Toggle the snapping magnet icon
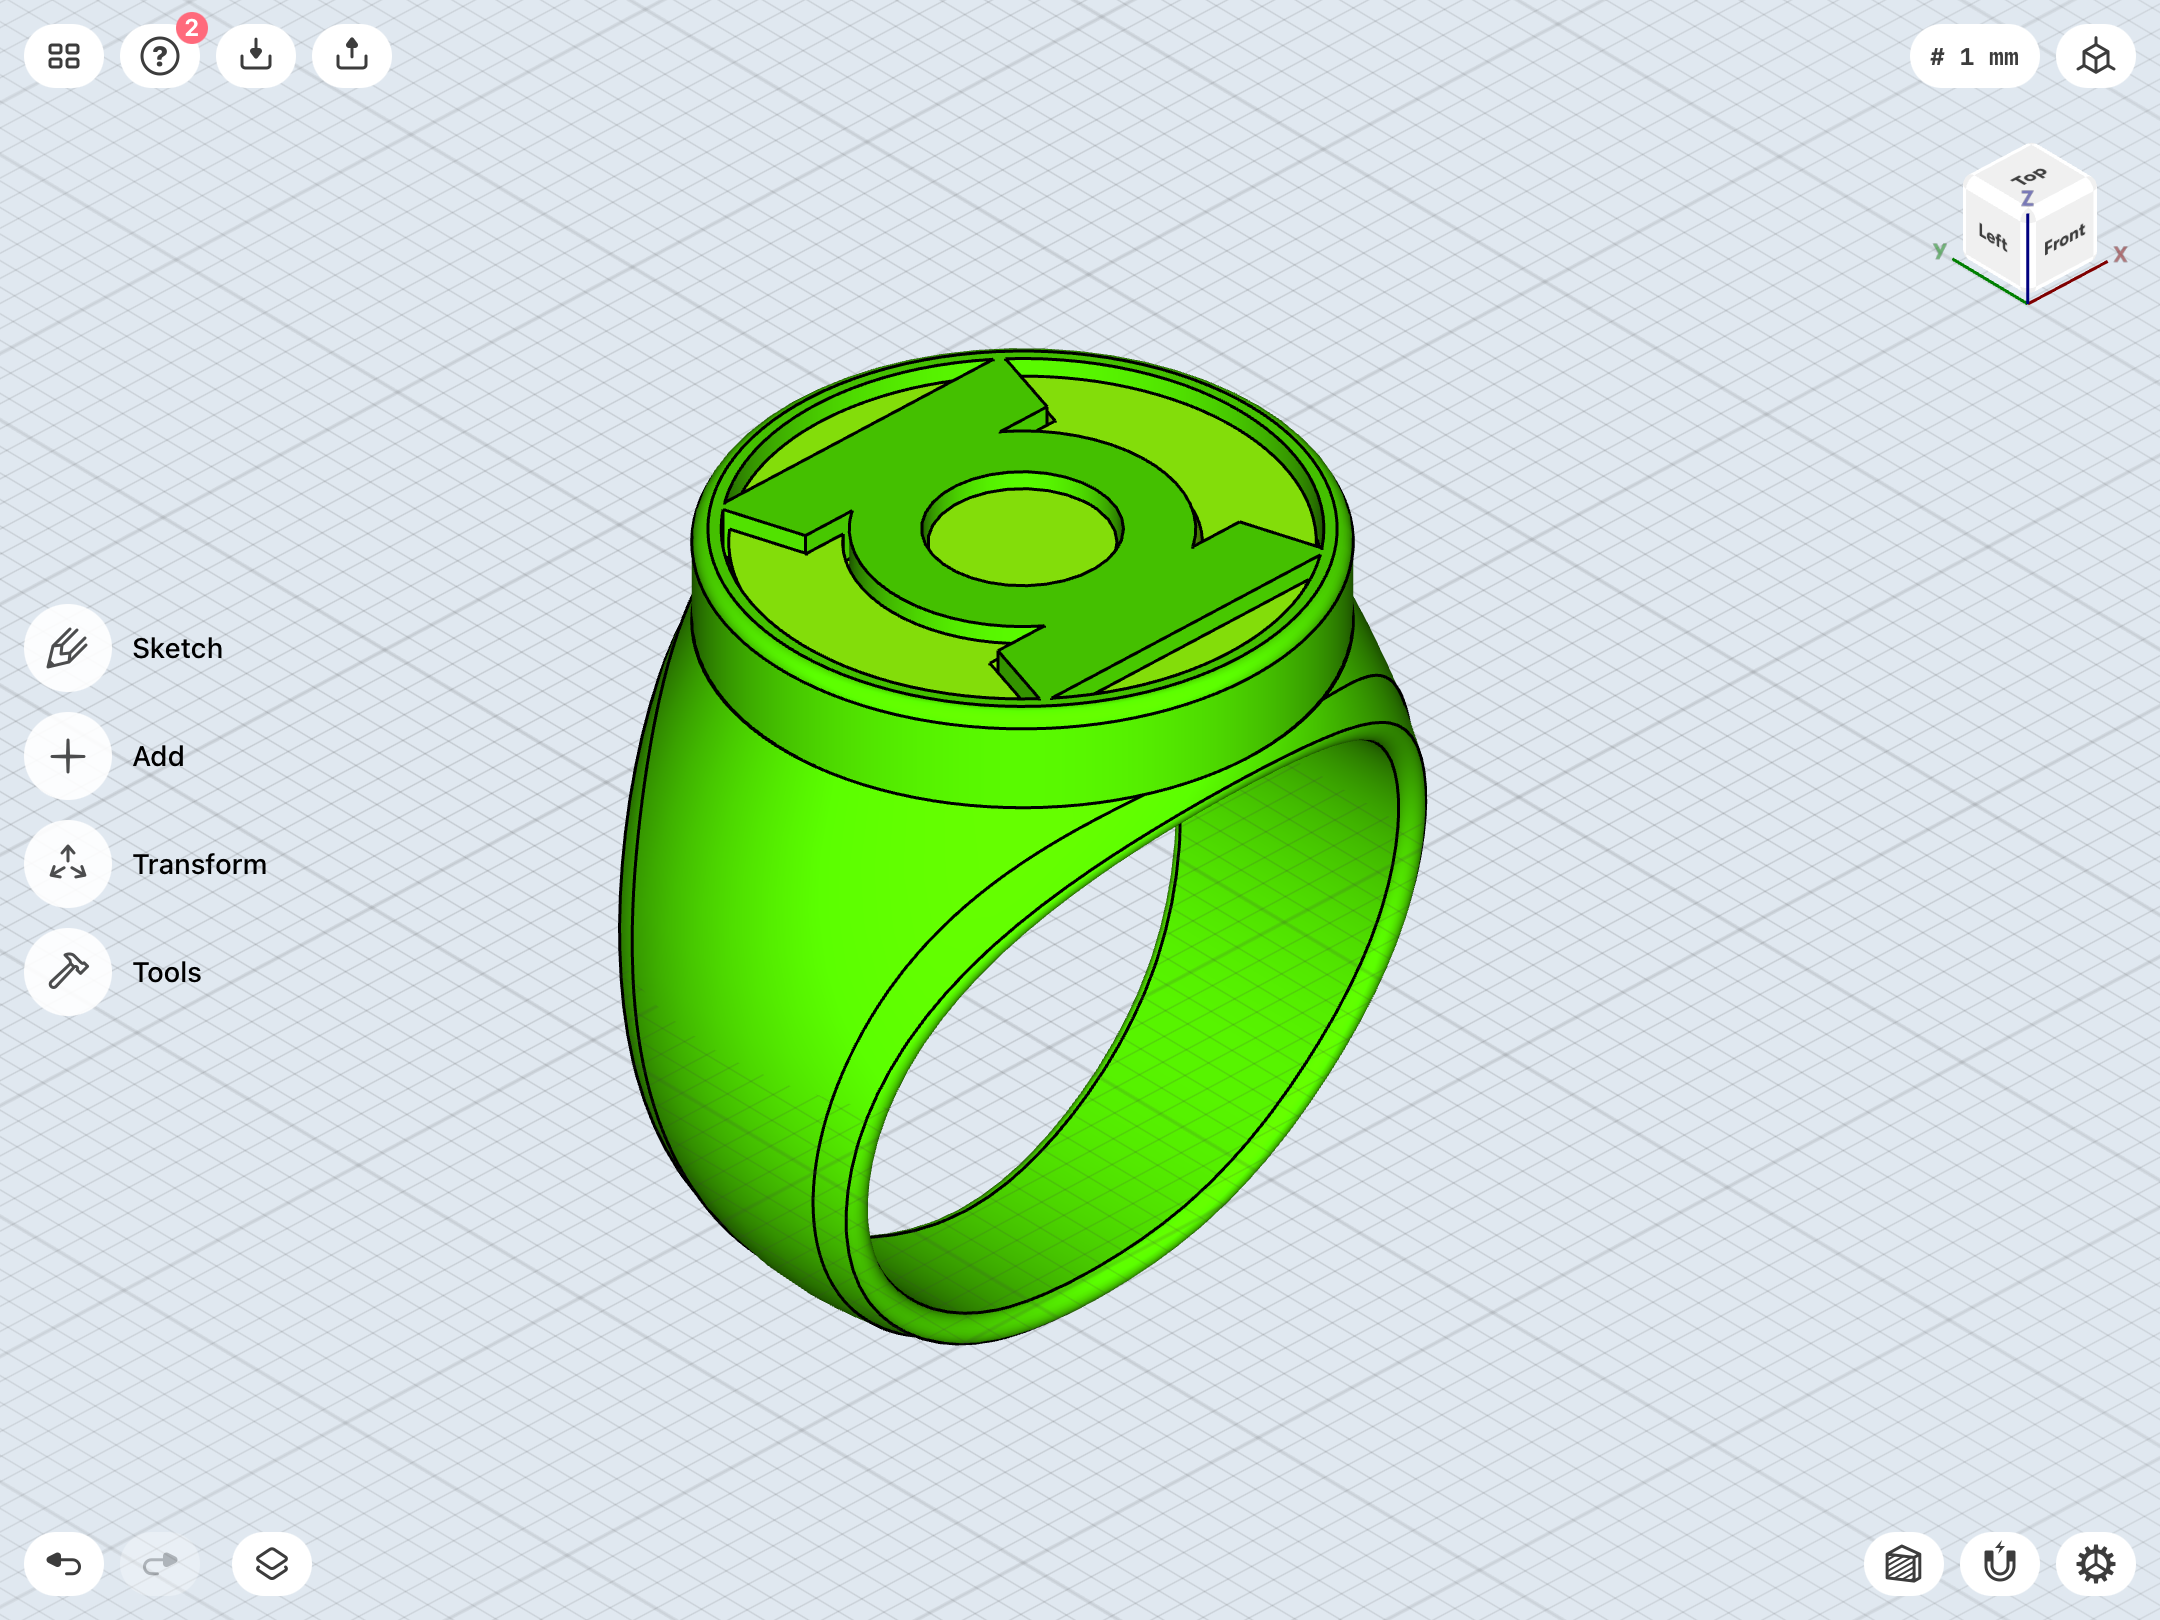 coord(2000,1564)
